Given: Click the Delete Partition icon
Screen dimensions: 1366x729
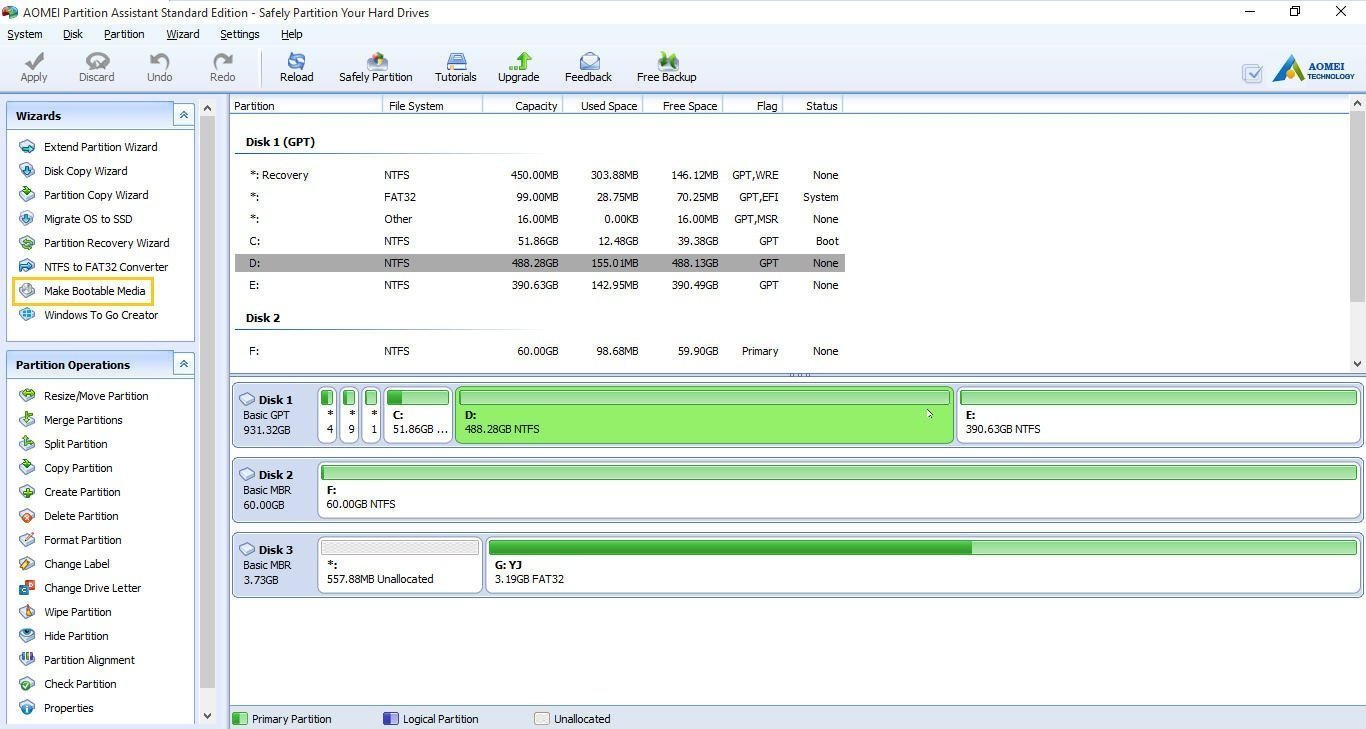Looking at the screenshot, I should [27, 516].
